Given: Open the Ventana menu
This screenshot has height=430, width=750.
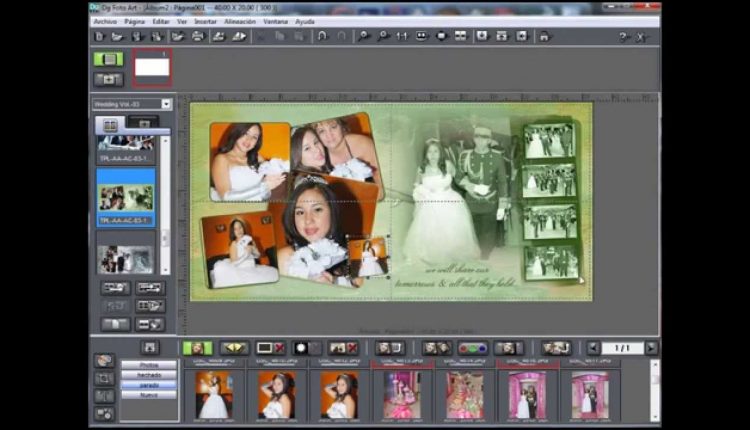Looking at the screenshot, I should point(276,22).
